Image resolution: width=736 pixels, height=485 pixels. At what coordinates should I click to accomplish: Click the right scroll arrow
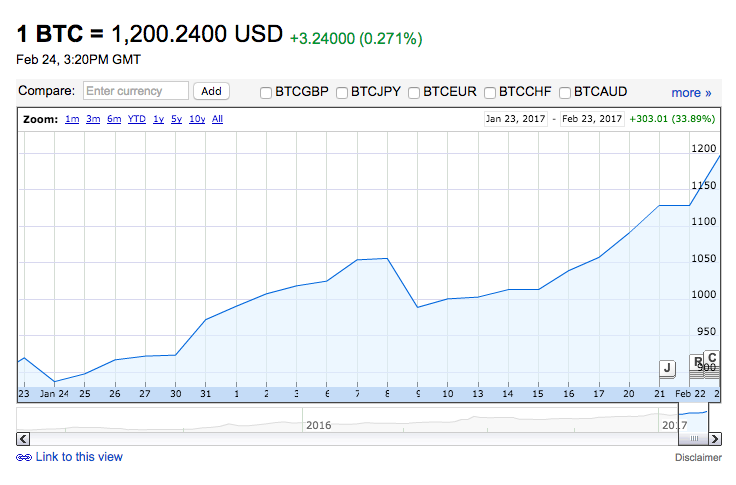coord(714,438)
